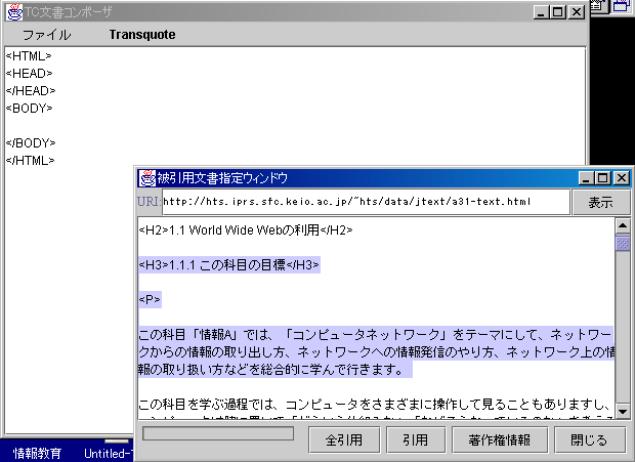The image size is (635, 462).
Task: Click the 全引用 button
Action: coord(336,438)
